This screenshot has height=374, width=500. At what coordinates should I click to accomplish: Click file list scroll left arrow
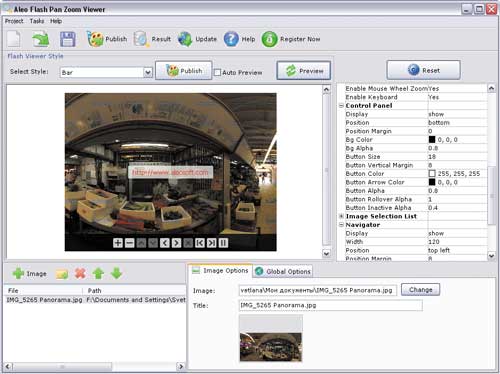8,367
